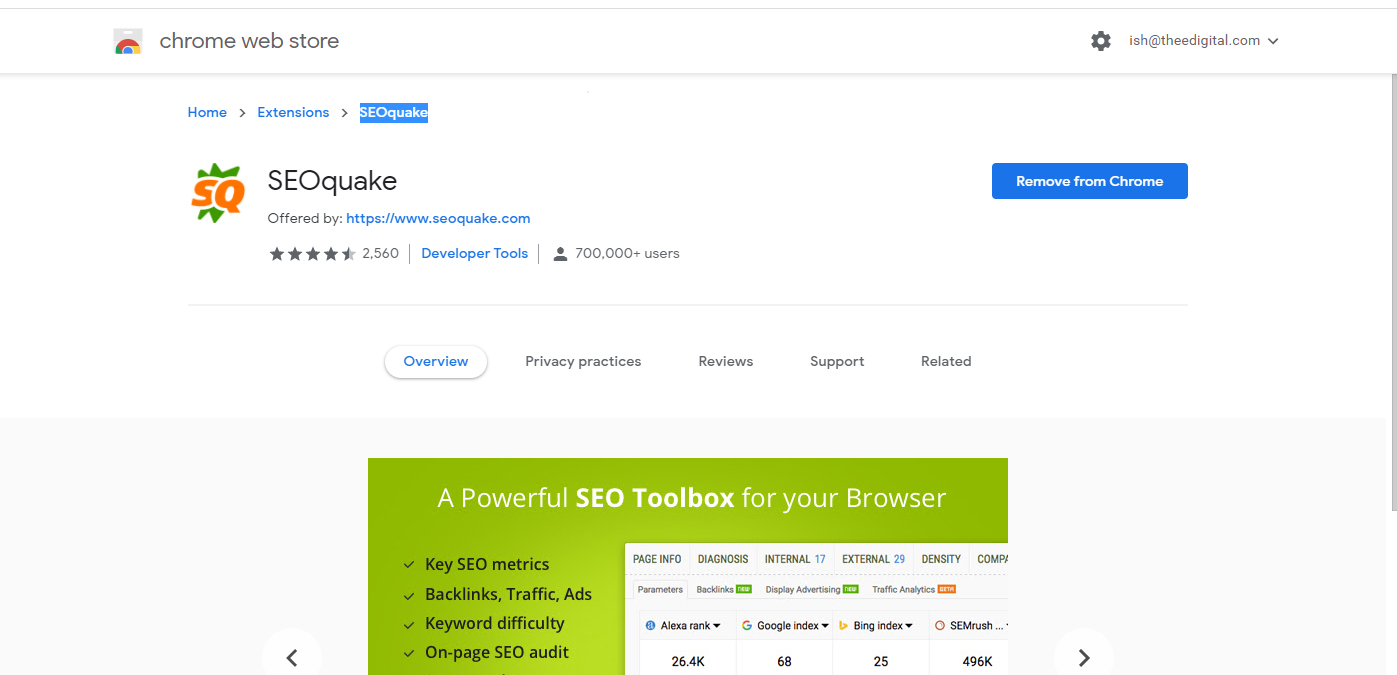The height and width of the screenshot is (675, 1397).
Task: Click the first rating star
Action: pos(277,253)
